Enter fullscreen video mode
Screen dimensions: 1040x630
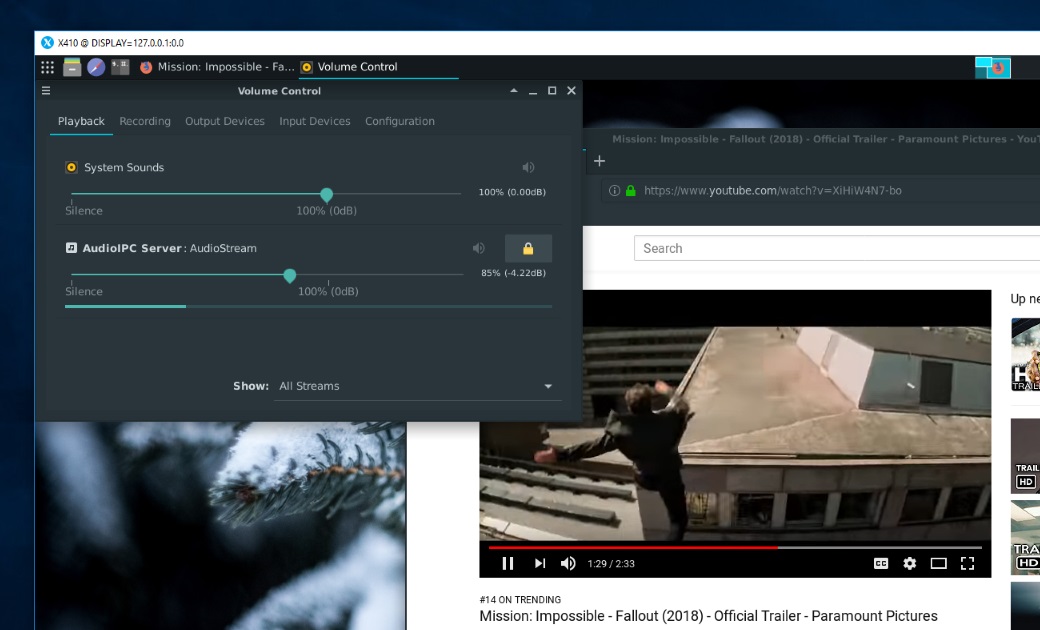[967, 563]
